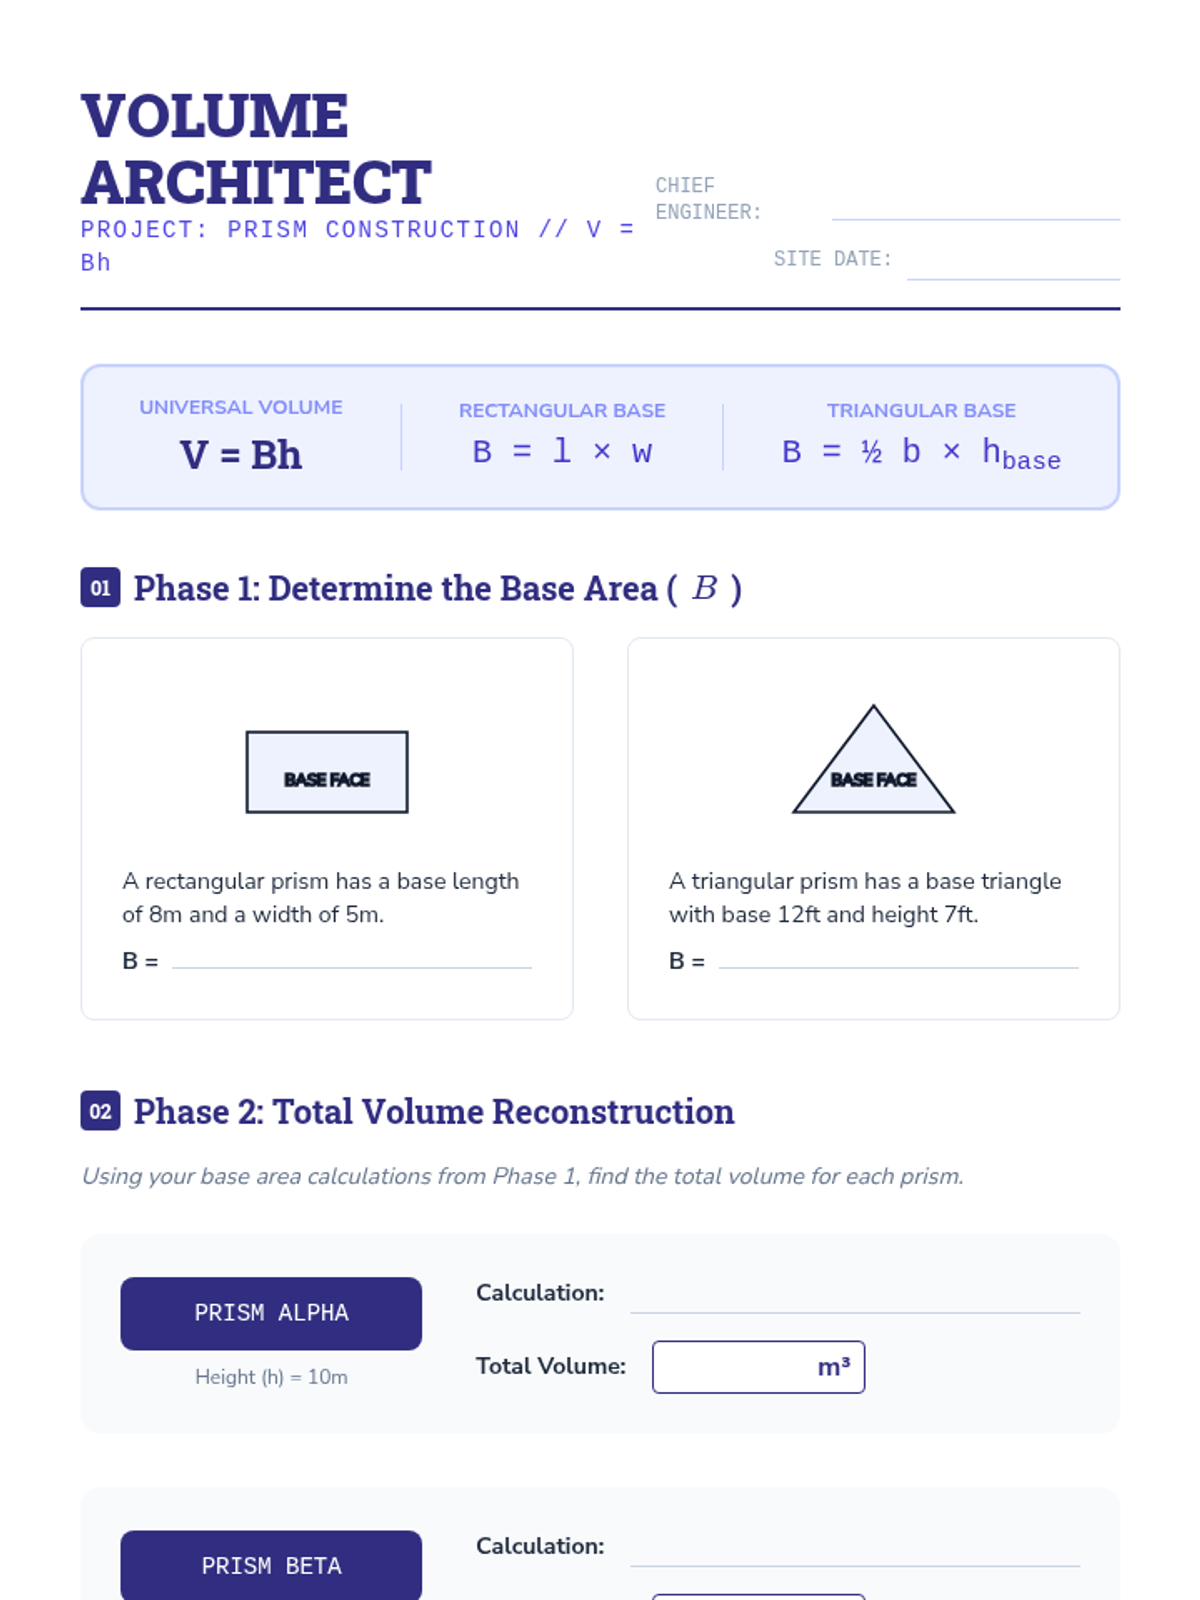Click the triangular base formula
This screenshot has width=1200, height=1600.
[921, 453]
